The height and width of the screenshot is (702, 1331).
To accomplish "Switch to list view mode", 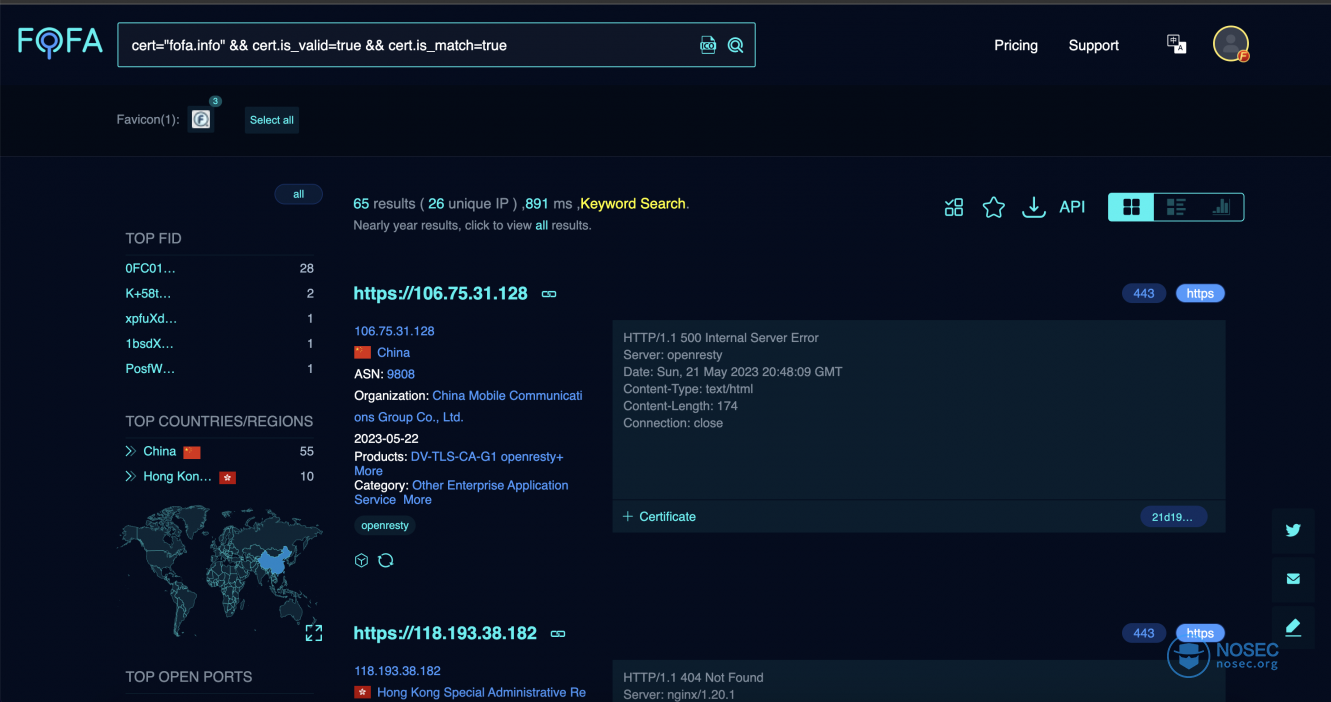I will [1176, 207].
